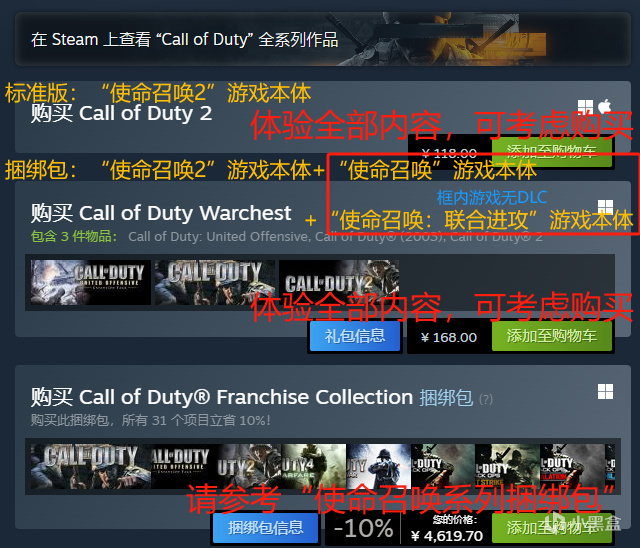Open Call of Duty 4 Modern Warfare thumbnail

[x=313, y=466]
